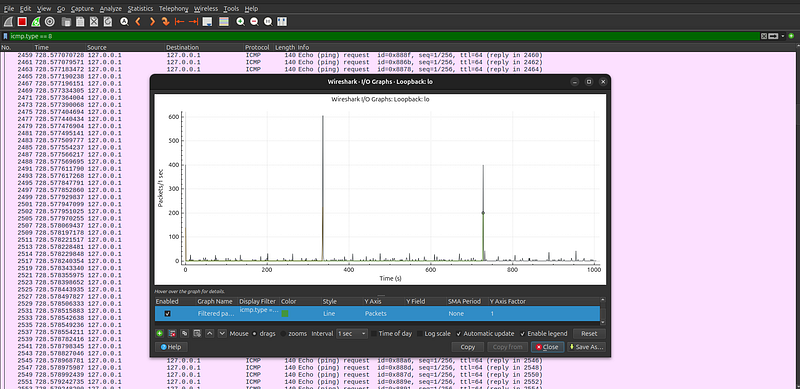Open the Interval 1 sec dropdown
The width and height of the screenshot is (800, 389).
(x=352, y=334)
